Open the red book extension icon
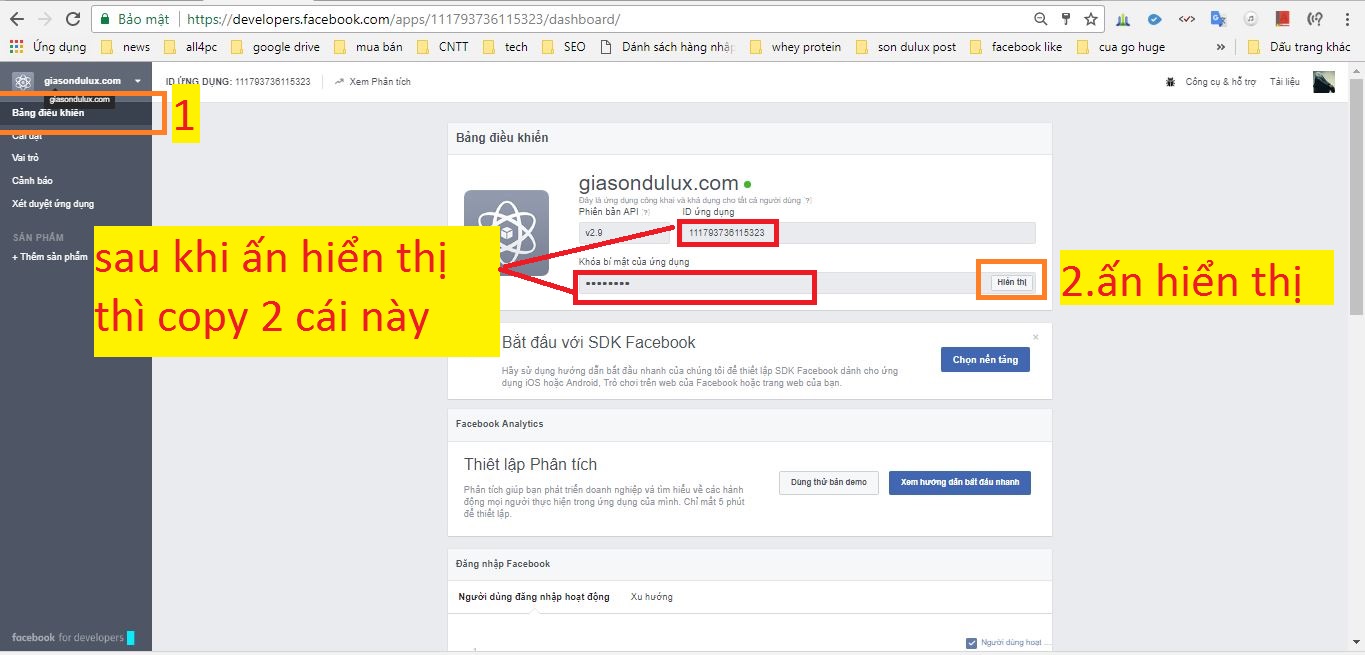The height and width of the screenshot is (655, 1365). [1283, 19]
